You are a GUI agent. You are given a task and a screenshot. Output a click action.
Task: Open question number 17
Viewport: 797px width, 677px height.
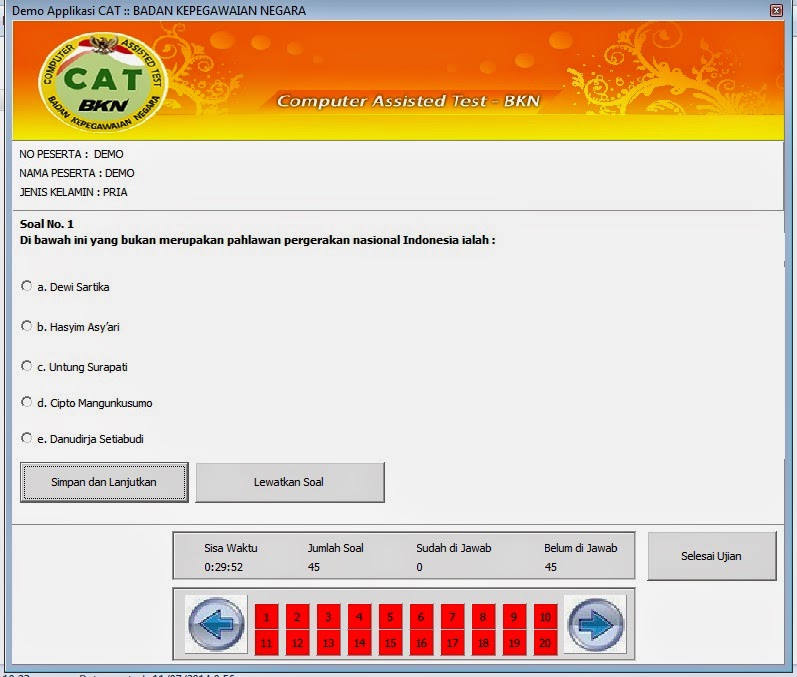pyautogui.click(x=452, y=642)
